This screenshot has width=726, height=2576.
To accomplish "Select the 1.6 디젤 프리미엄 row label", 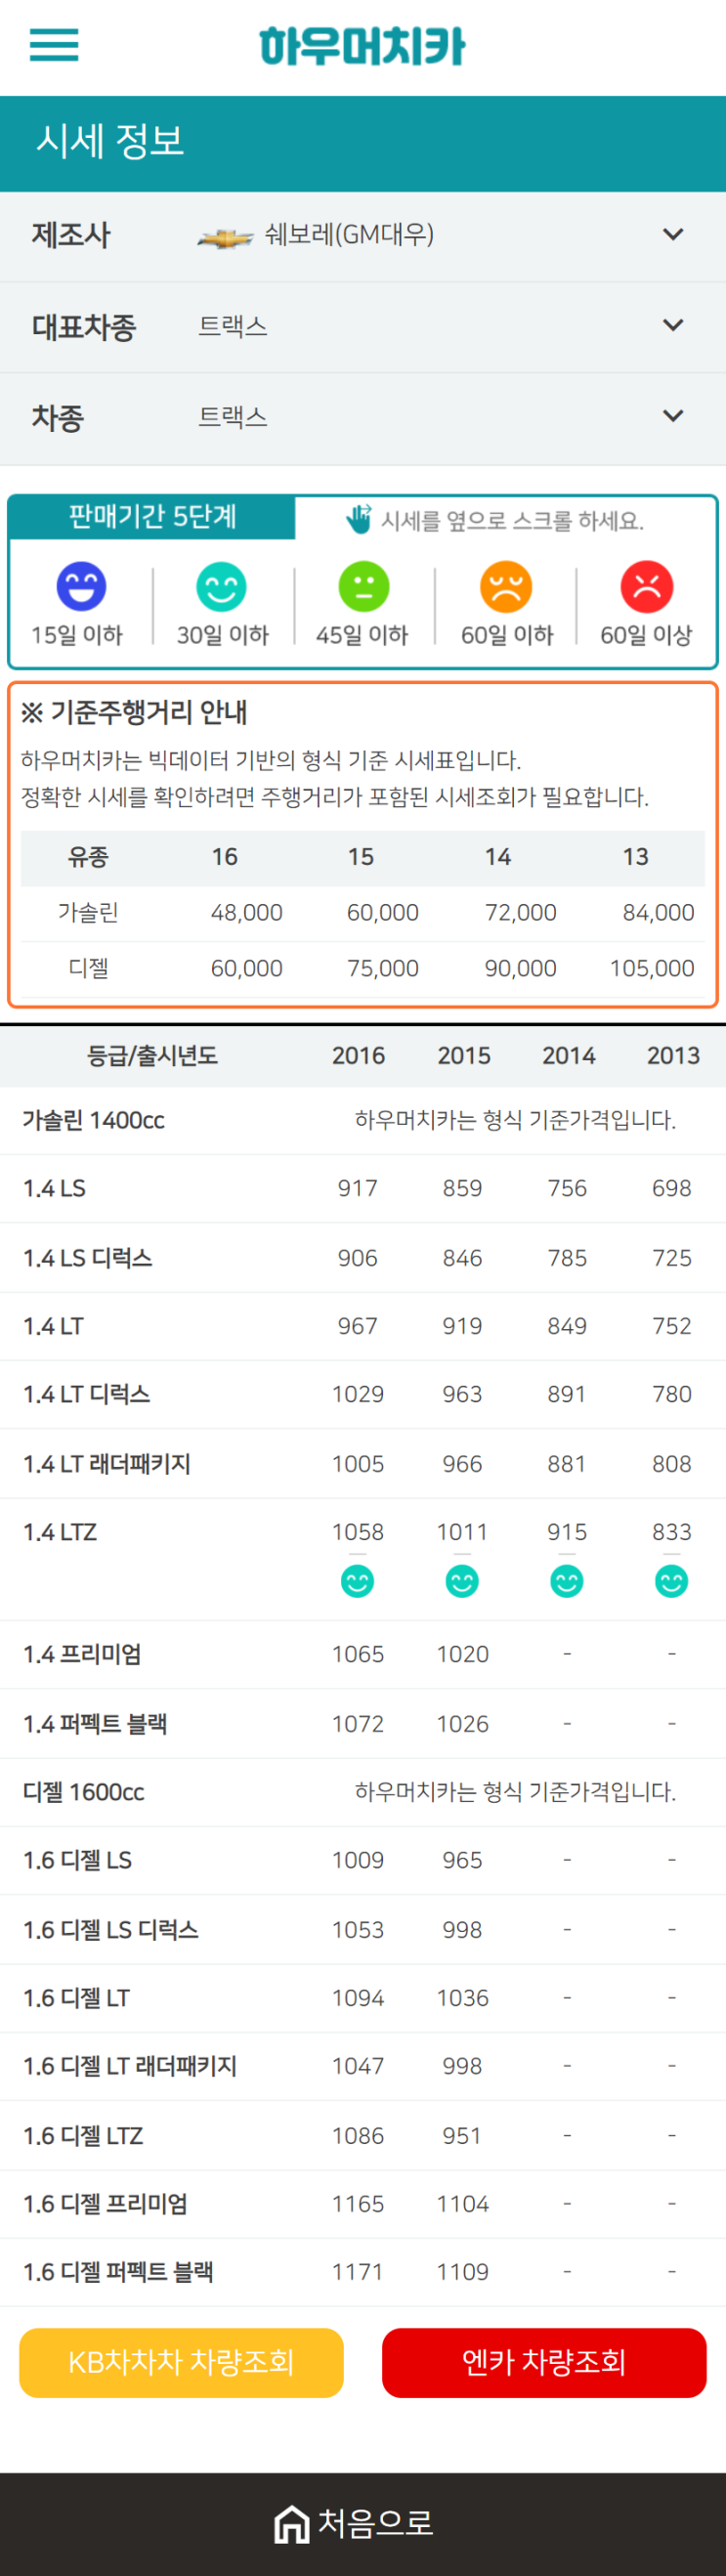I will [x=105, y=2203].
